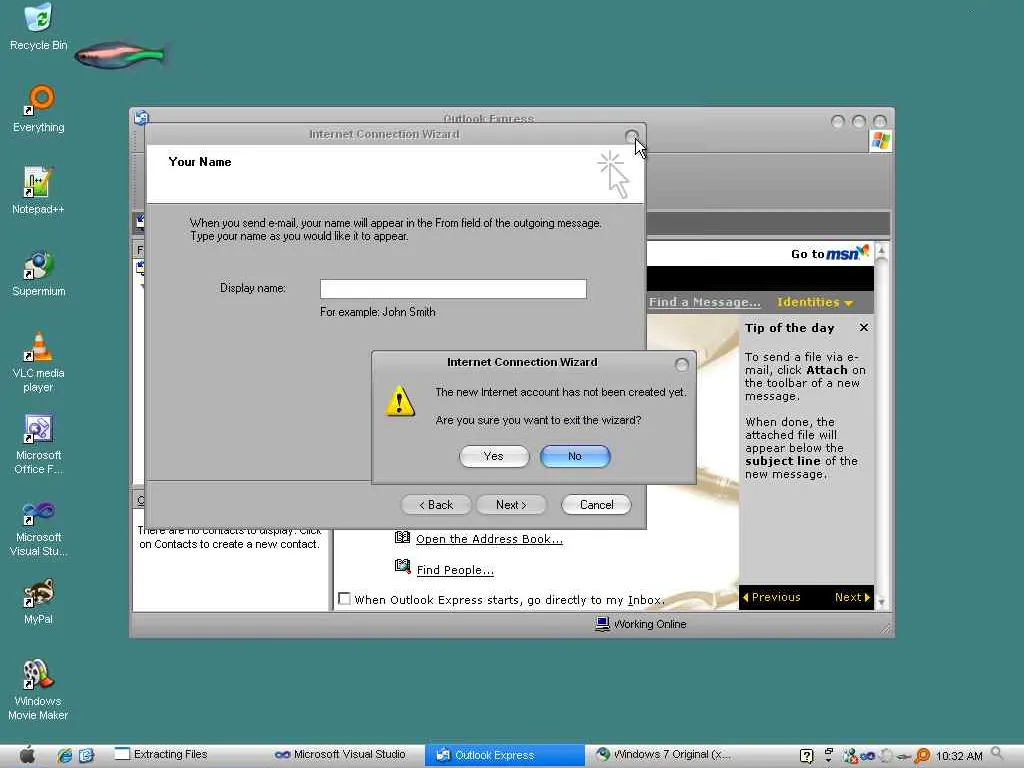
Task: Open the Microsoft Office F... shortcut
Action: click(x=39, y=444)
